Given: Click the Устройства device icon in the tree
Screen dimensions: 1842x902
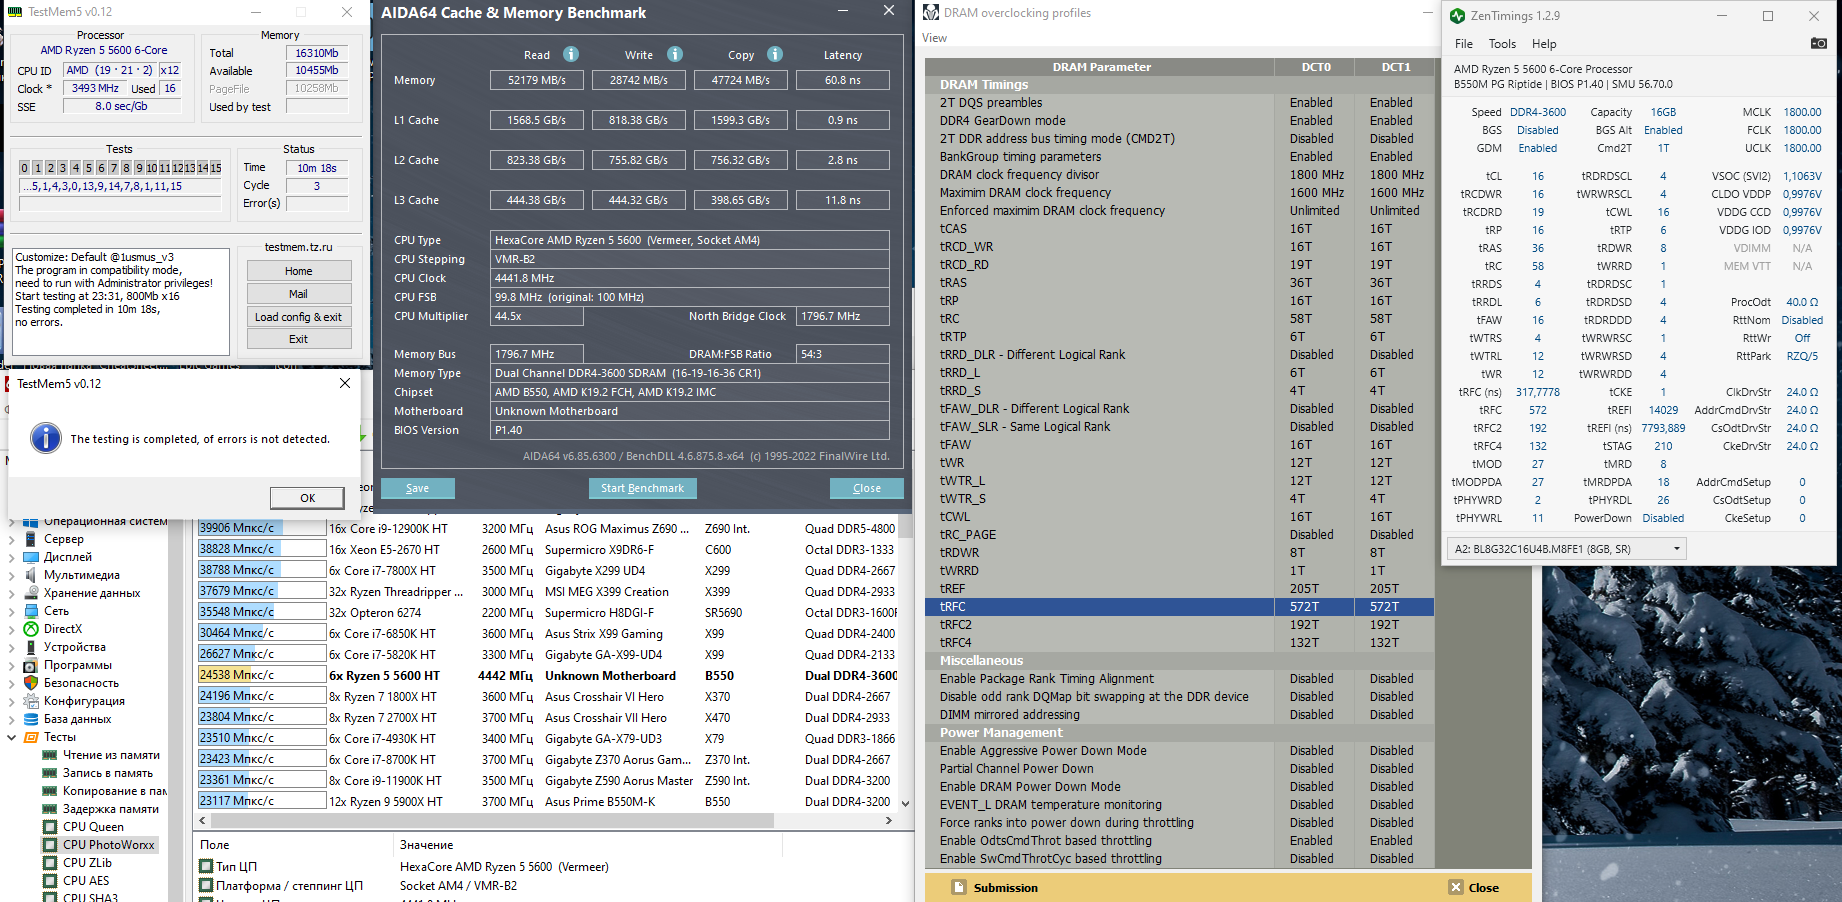Looking at the screenshot, I should 31,647.
